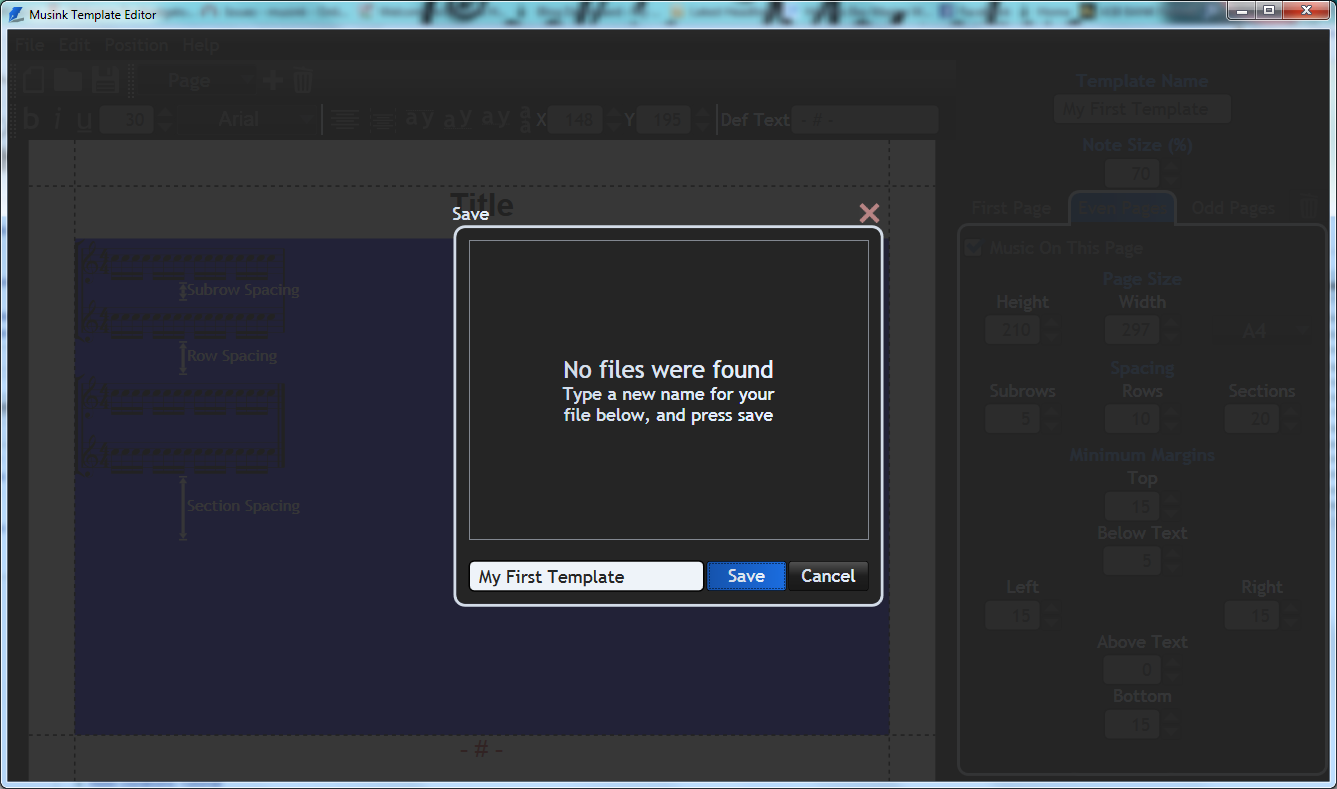Click the new template icon in the toolbar

point(34,81)
